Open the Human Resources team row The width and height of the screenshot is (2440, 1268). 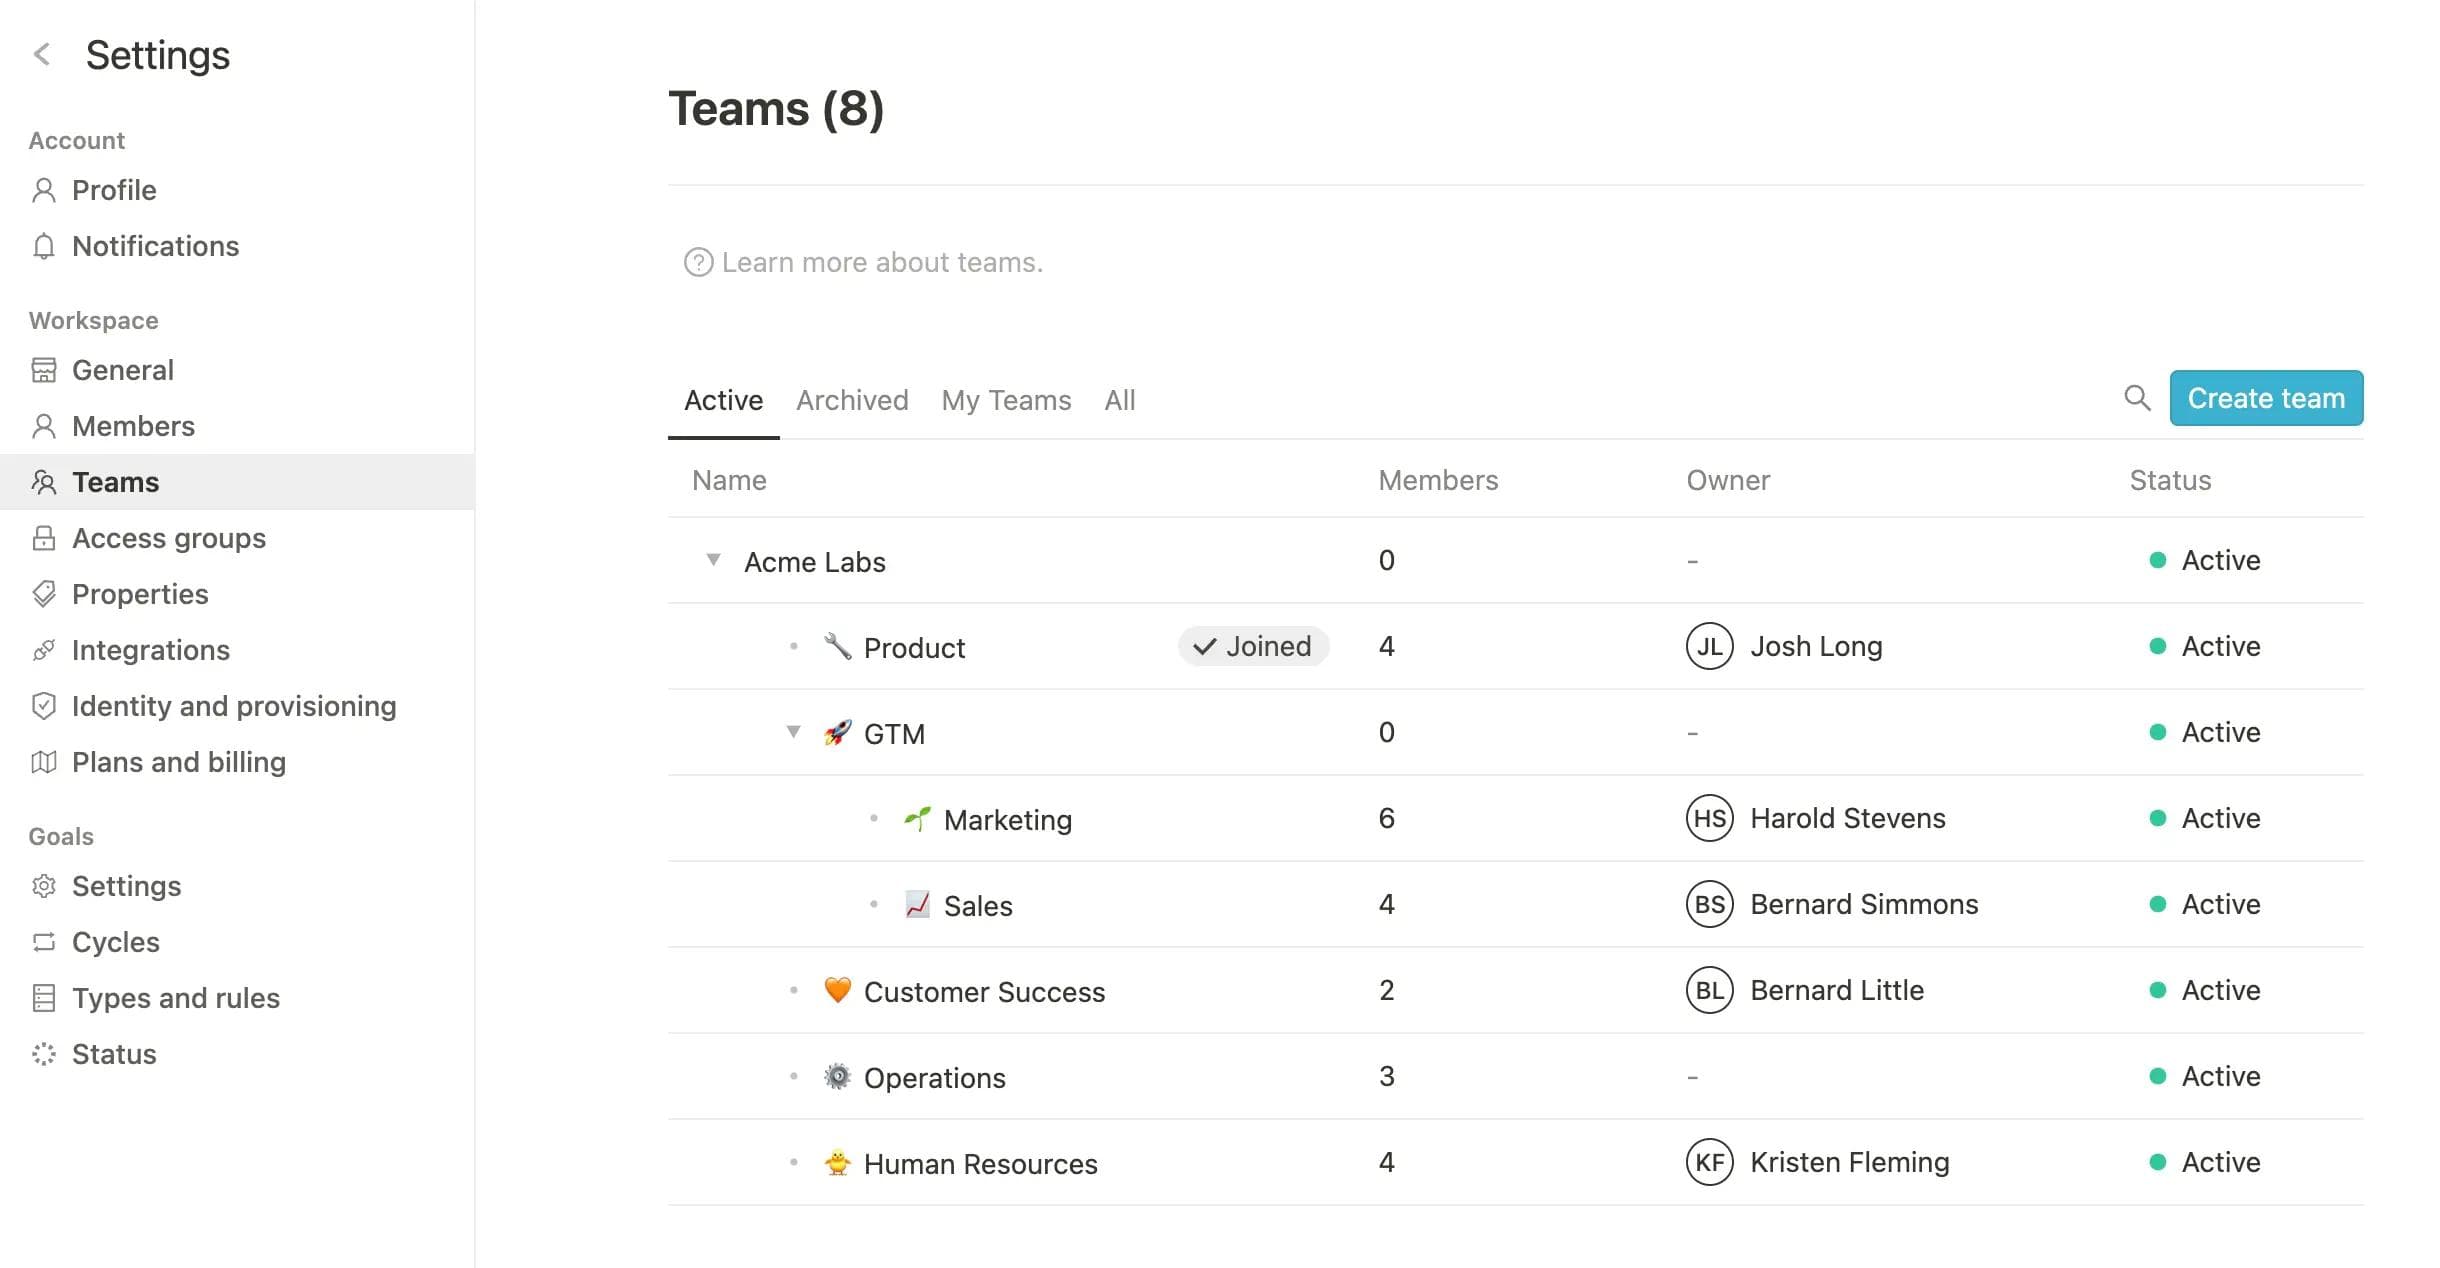[980, 1164]
